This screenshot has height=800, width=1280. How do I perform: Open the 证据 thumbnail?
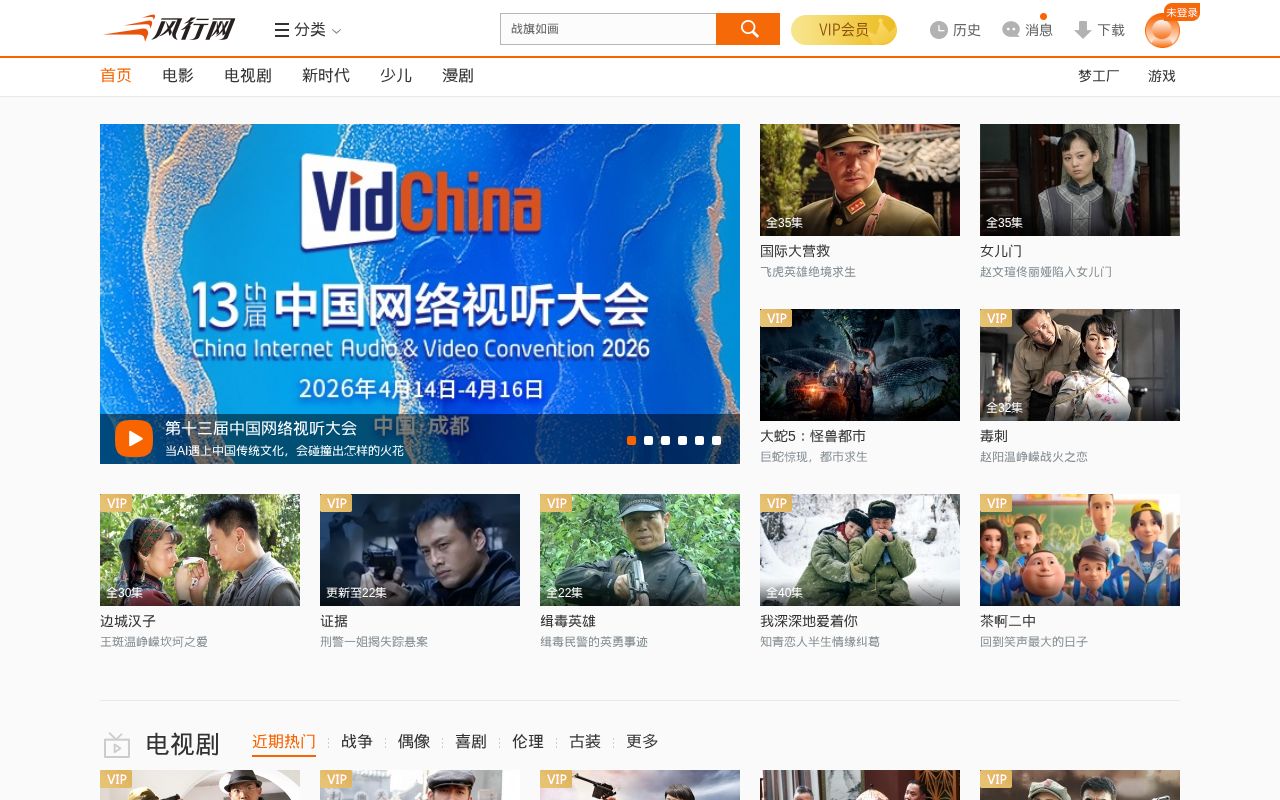point(420,550)
